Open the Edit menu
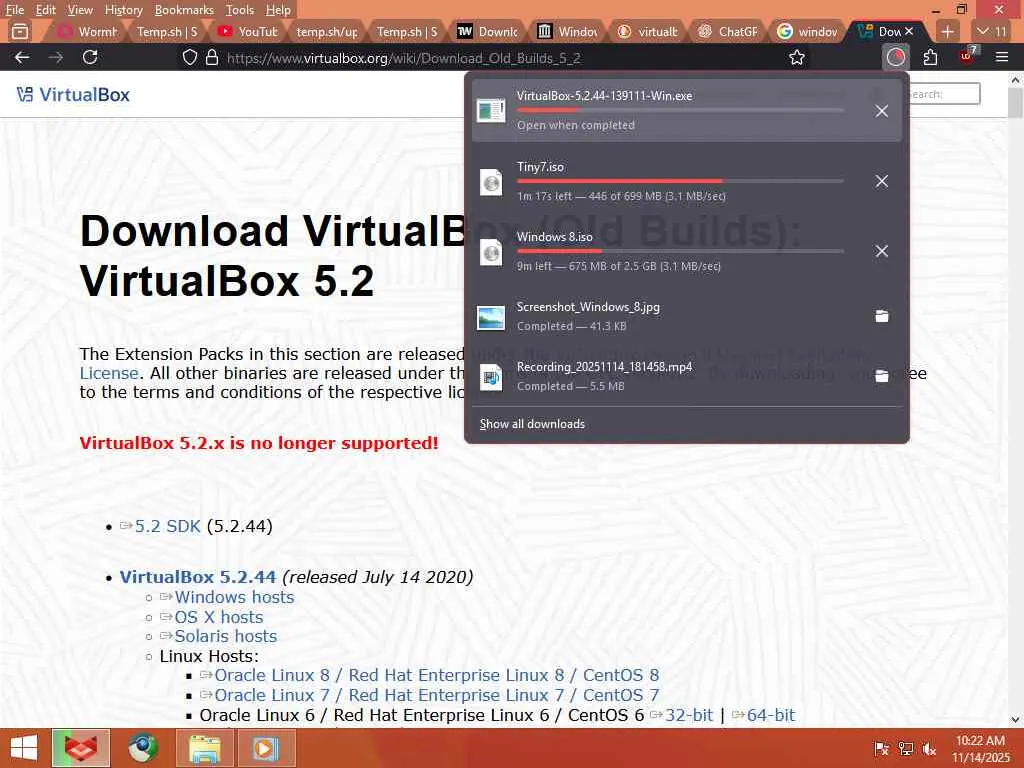This screenshot has width=1024, height=768. click(x=46, y=10)
